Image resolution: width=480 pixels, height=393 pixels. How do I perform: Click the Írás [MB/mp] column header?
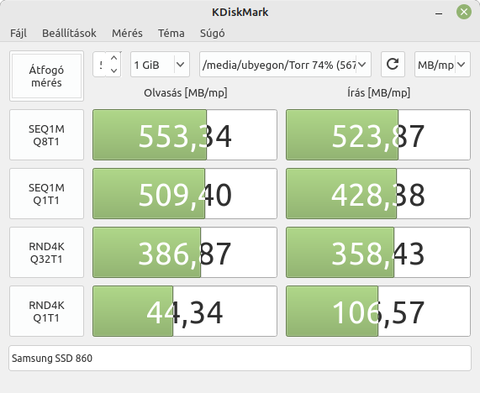click(x=379, y=93)
